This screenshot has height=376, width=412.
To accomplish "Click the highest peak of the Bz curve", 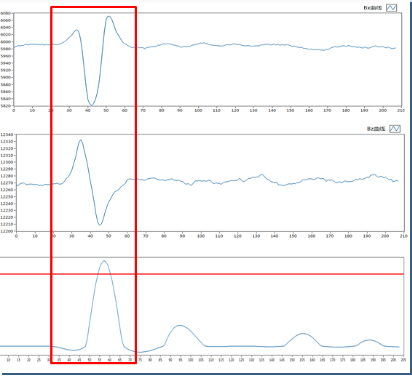I will click(80, 141).
